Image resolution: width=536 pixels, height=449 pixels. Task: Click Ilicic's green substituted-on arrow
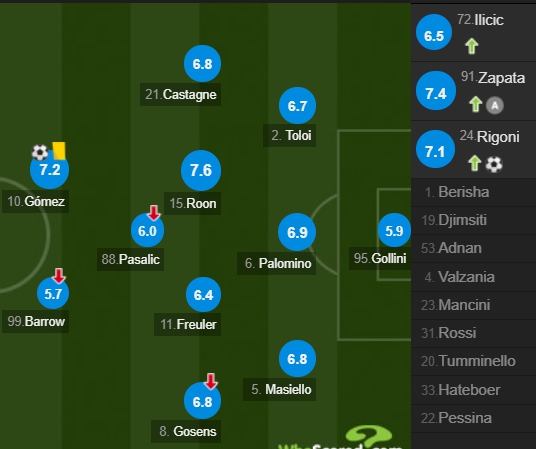click(x=471, y=46)
